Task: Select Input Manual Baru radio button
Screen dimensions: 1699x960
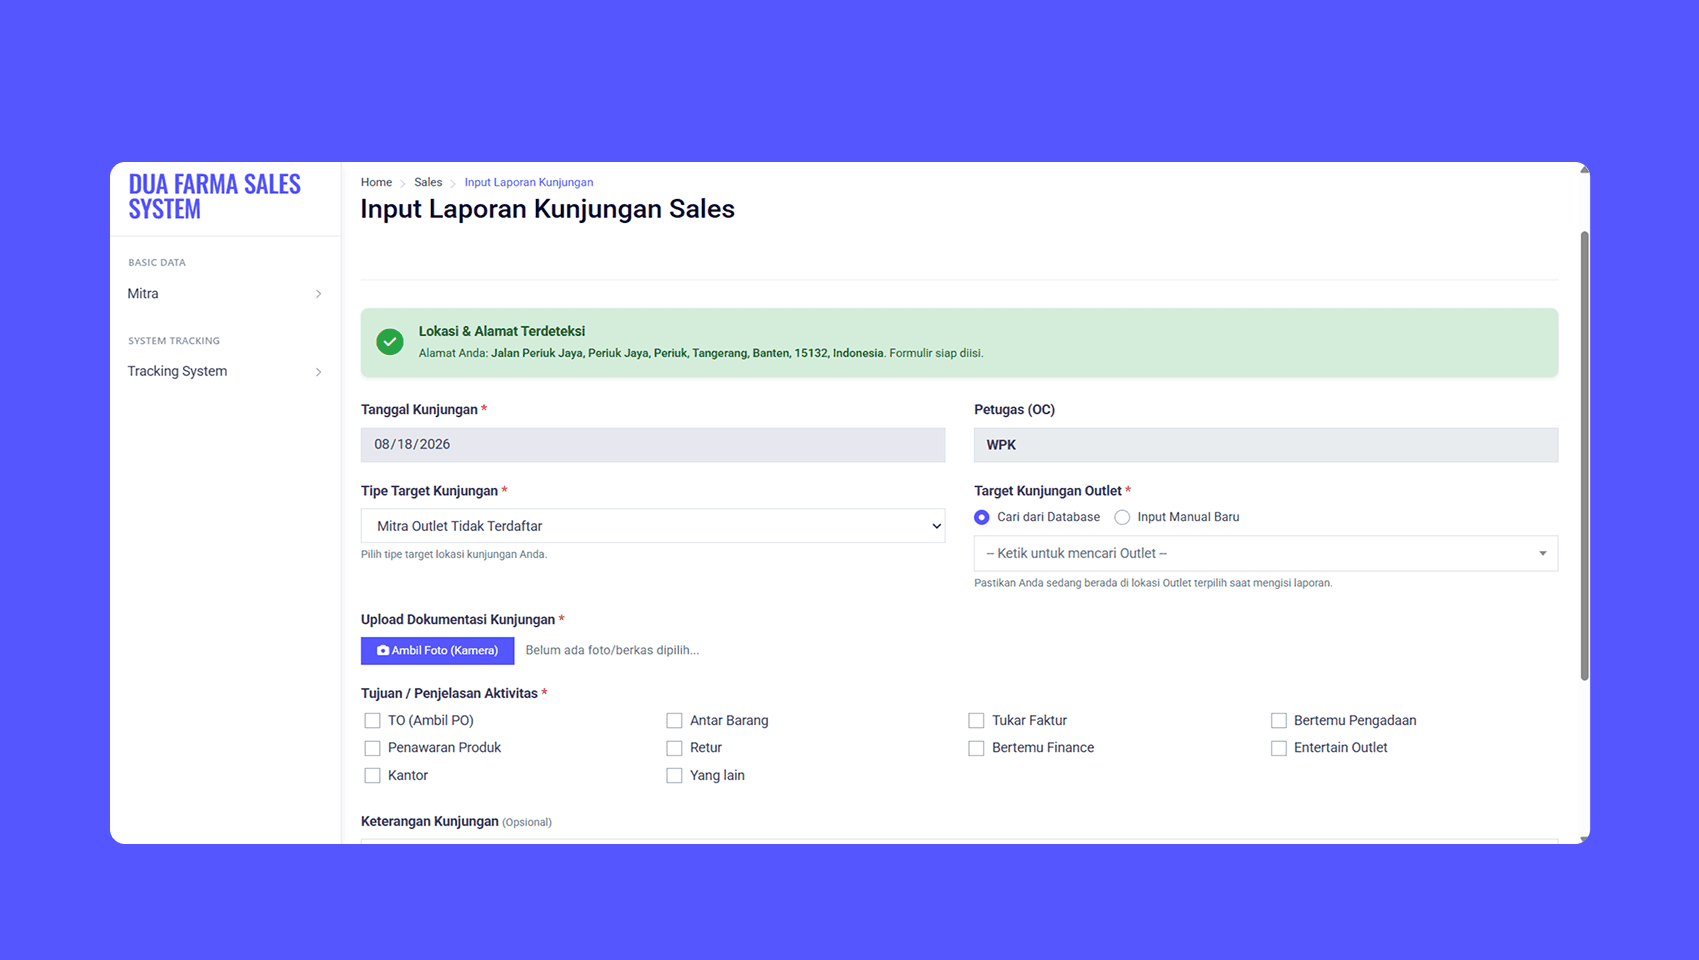Action: coord(1122,517)
